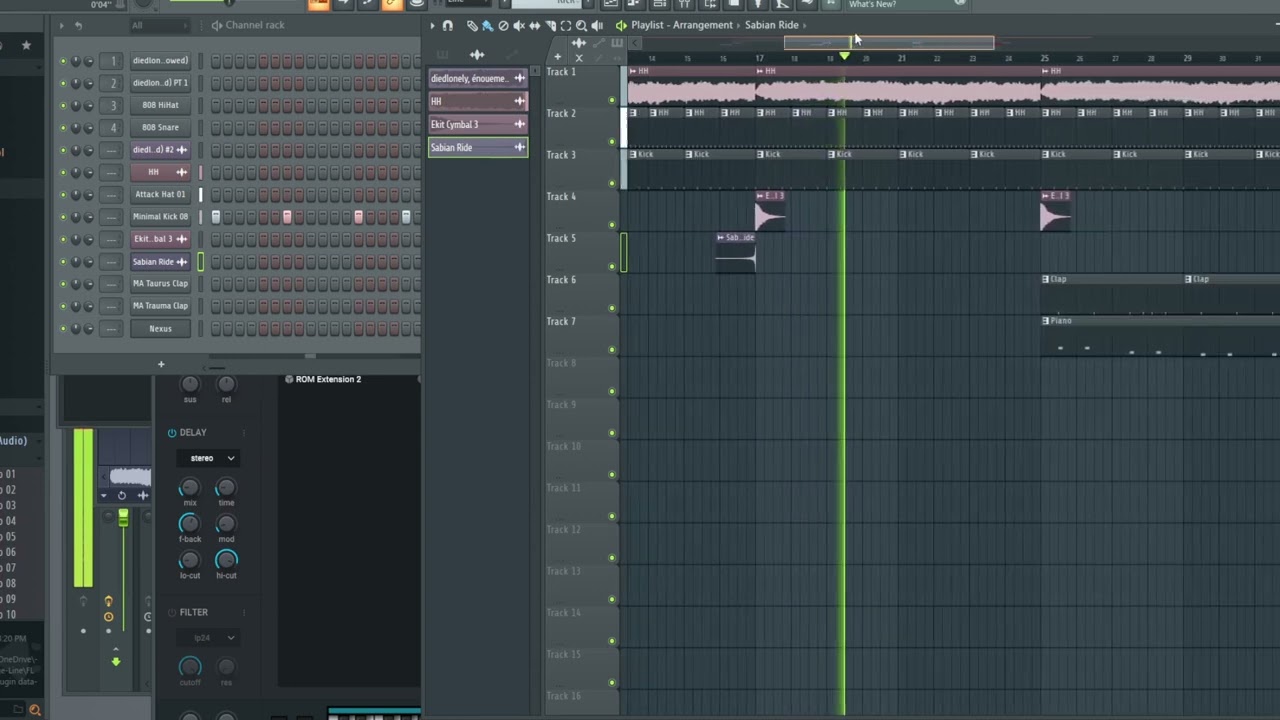
Task: Mute Track 5 using its green dot
Action: pyautogui.click(x=612, y=267)
